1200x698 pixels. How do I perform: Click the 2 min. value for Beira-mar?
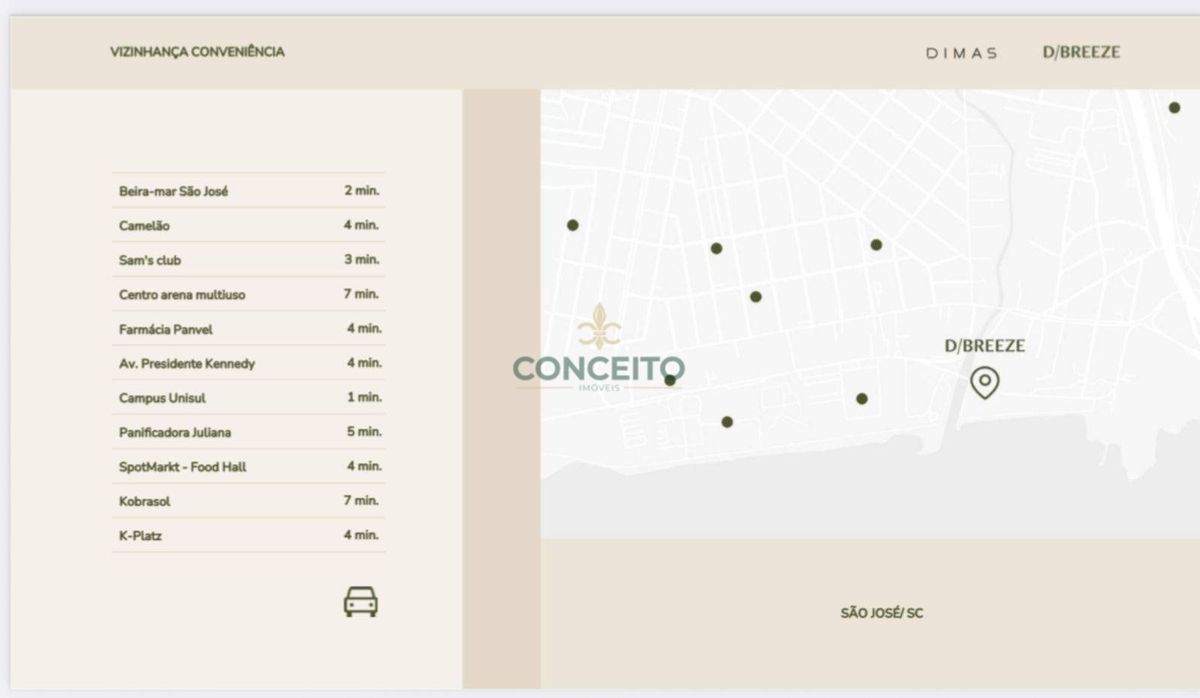[x=362, y=190]
